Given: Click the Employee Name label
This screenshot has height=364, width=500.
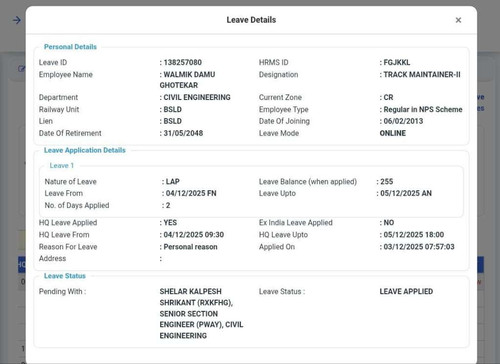Looking at the screenshot, I should tap(66, 75).
